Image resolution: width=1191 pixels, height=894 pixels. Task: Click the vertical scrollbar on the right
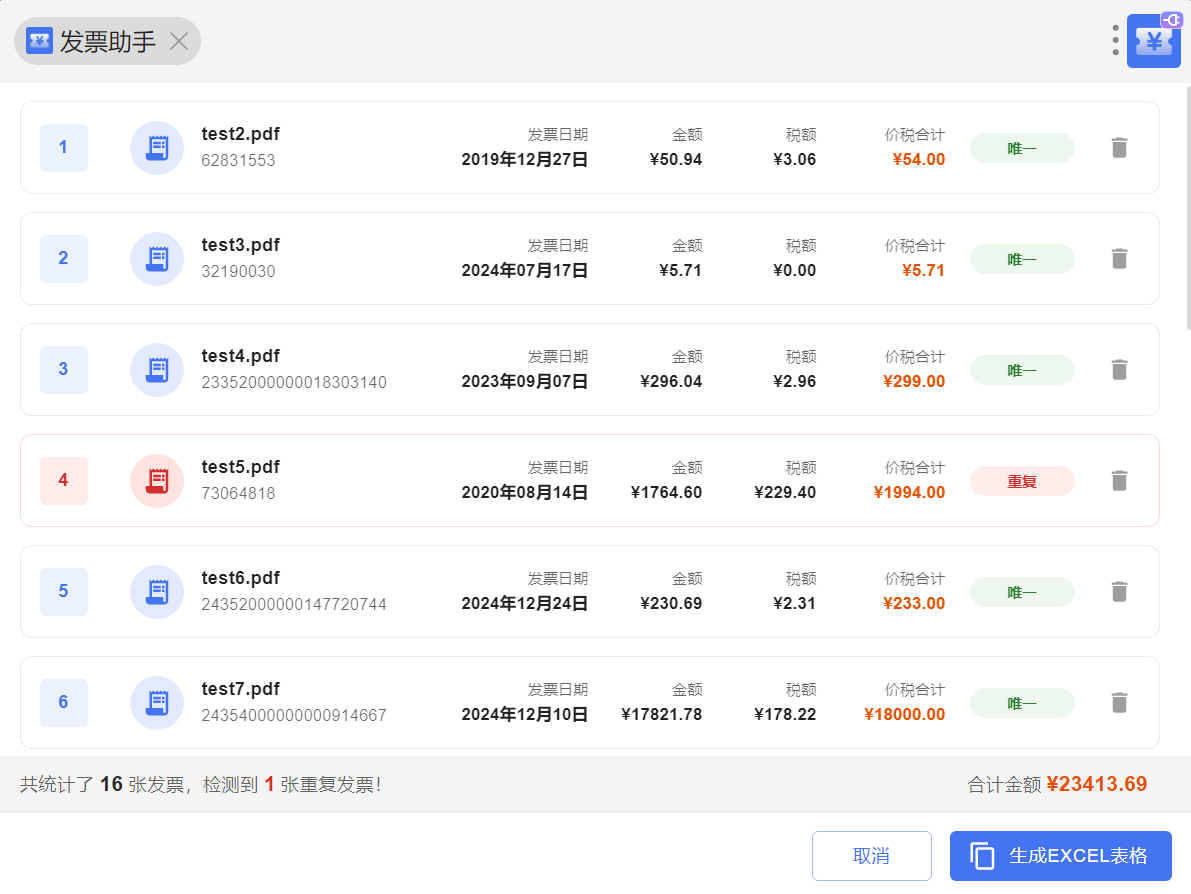coord(1187,210)
